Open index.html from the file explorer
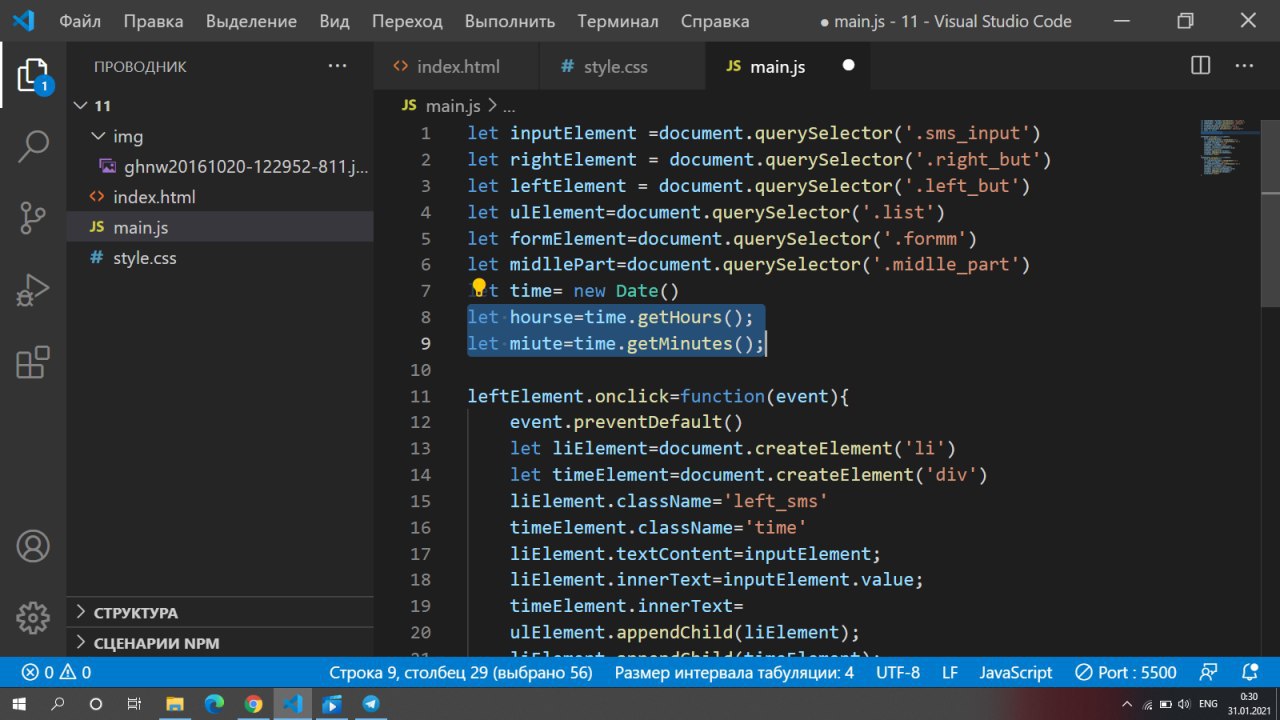Image resolution: width=1280 pixels, height=720 pixels. point(154,197)
